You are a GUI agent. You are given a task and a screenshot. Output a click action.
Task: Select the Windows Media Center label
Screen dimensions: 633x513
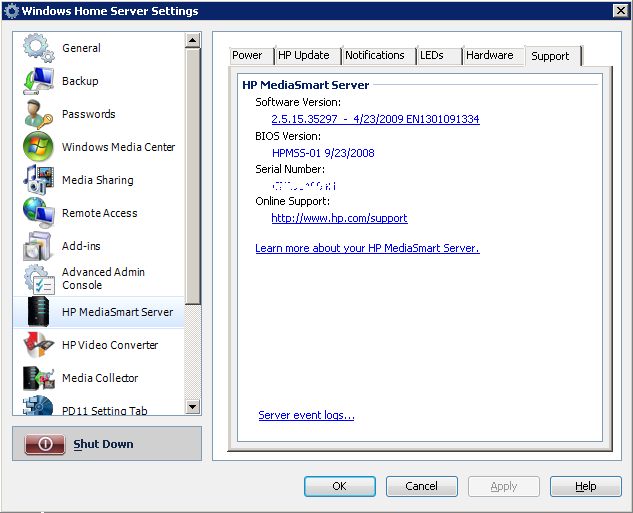coord(119,147)
